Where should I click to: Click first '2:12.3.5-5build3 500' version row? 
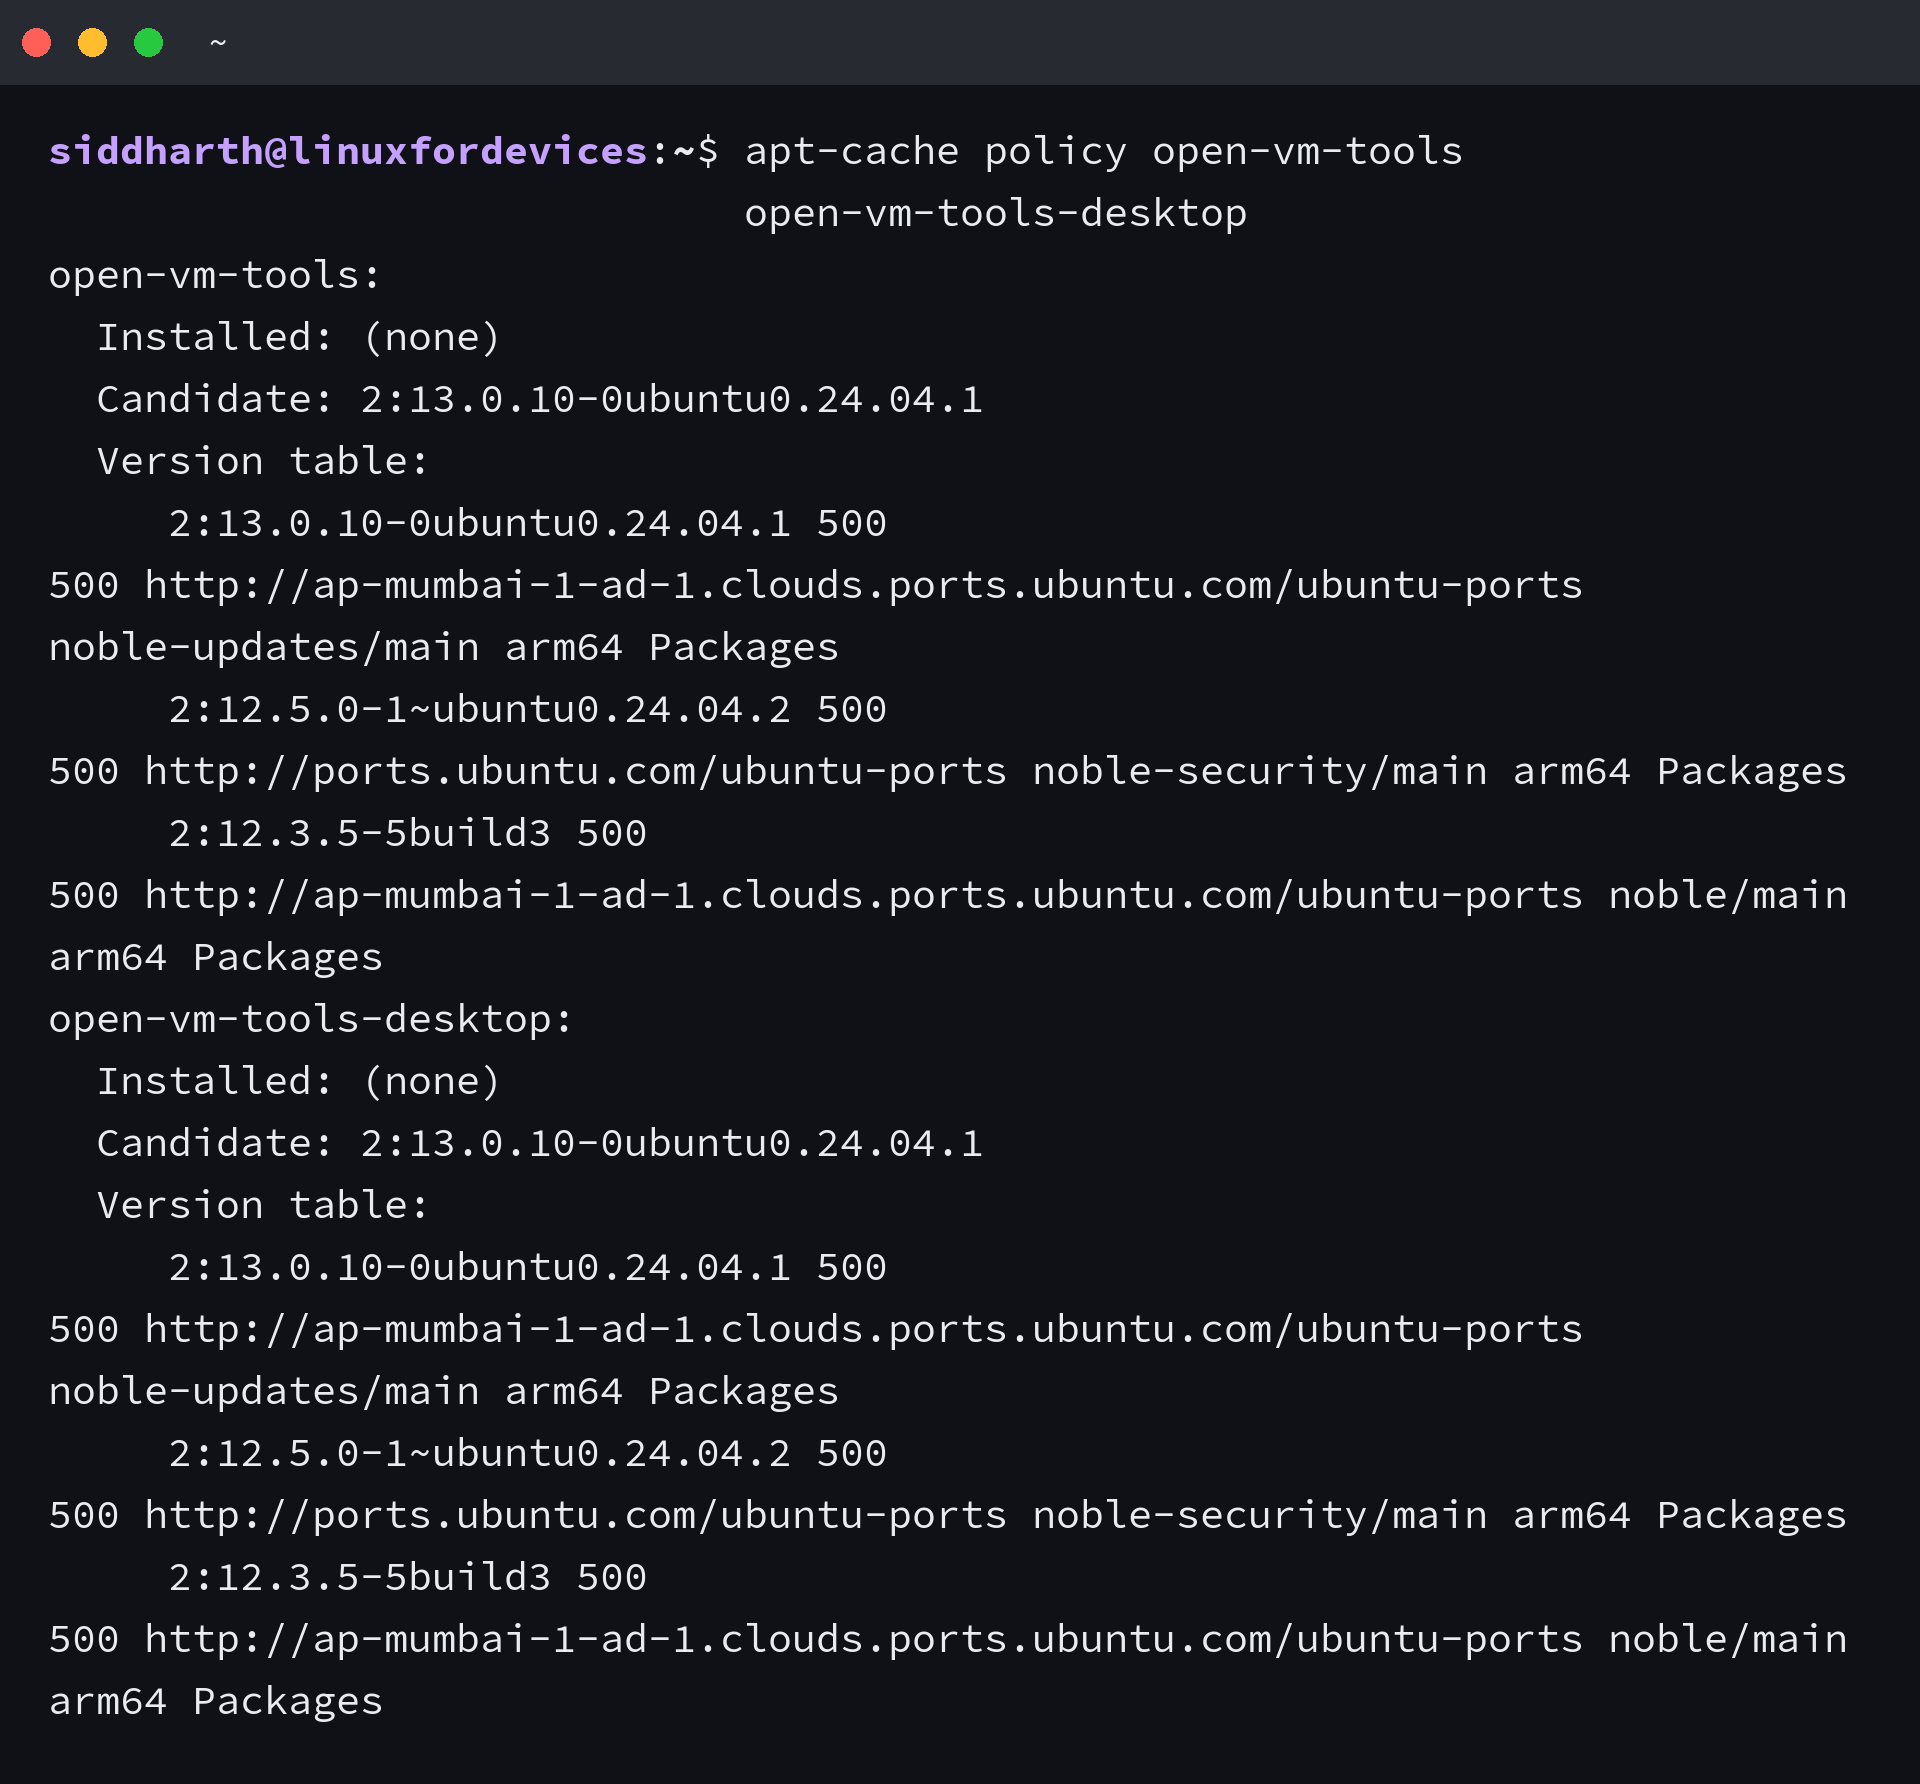(408, 834)
